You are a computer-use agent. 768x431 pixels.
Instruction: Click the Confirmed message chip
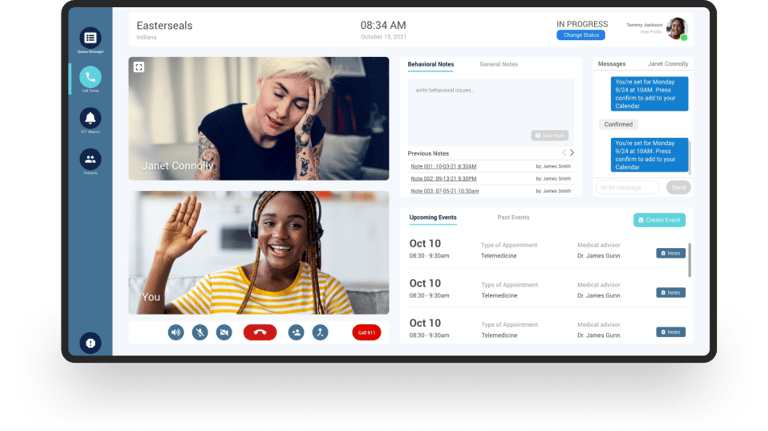click(618, 124)
